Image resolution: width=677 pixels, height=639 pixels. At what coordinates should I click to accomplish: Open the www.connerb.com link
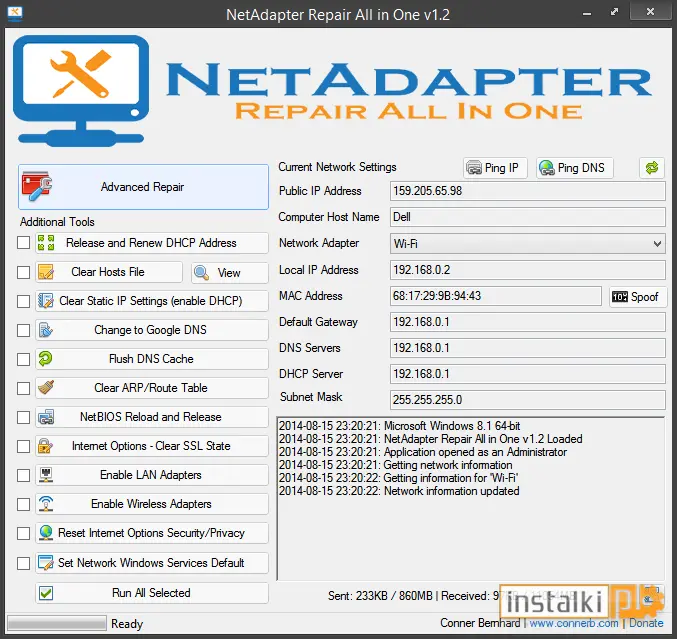click(574, 623)
